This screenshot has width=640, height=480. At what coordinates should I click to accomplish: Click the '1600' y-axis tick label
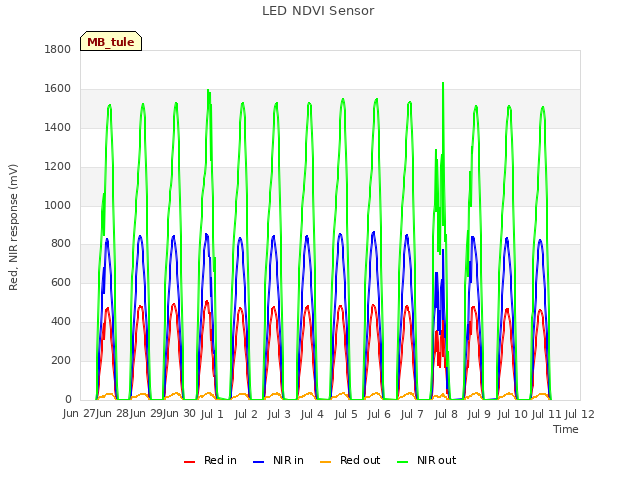58,89
